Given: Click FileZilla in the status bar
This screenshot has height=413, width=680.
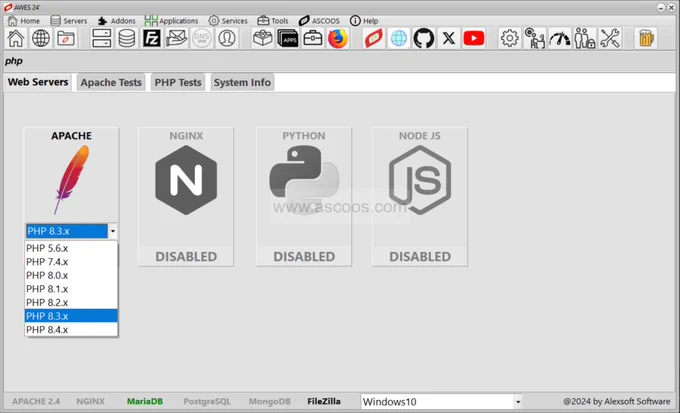Looking at the screenshot, I should point(324,402).
